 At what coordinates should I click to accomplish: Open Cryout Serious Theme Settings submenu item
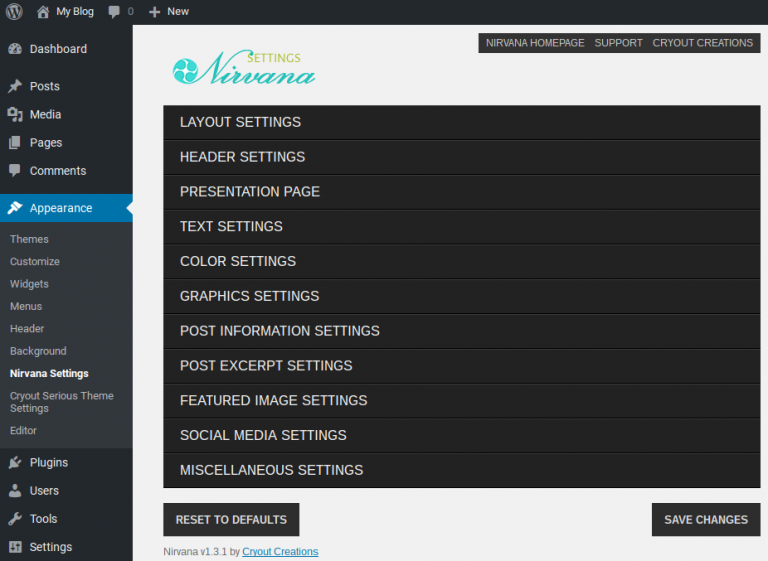pos(61,402)
